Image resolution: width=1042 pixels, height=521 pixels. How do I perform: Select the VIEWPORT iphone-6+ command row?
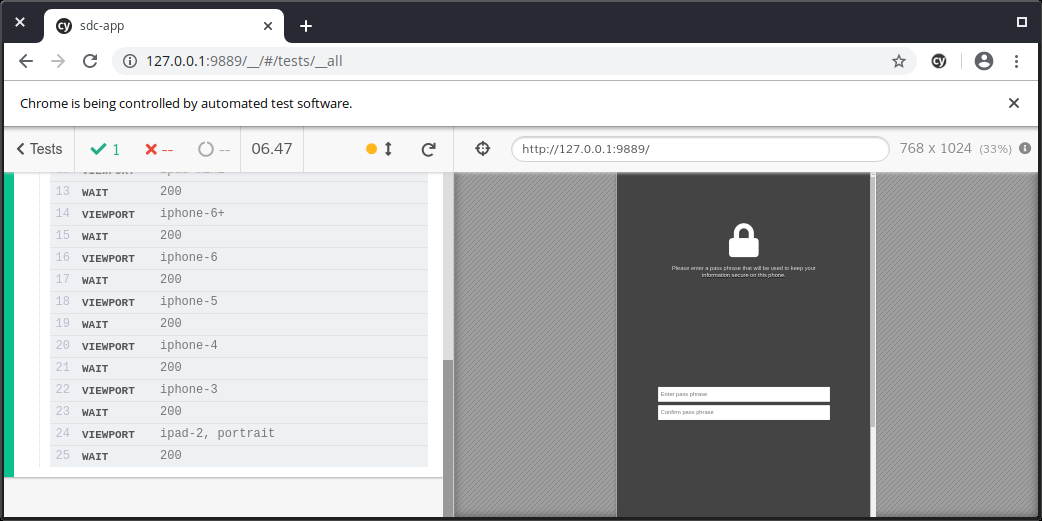[238, 214]
